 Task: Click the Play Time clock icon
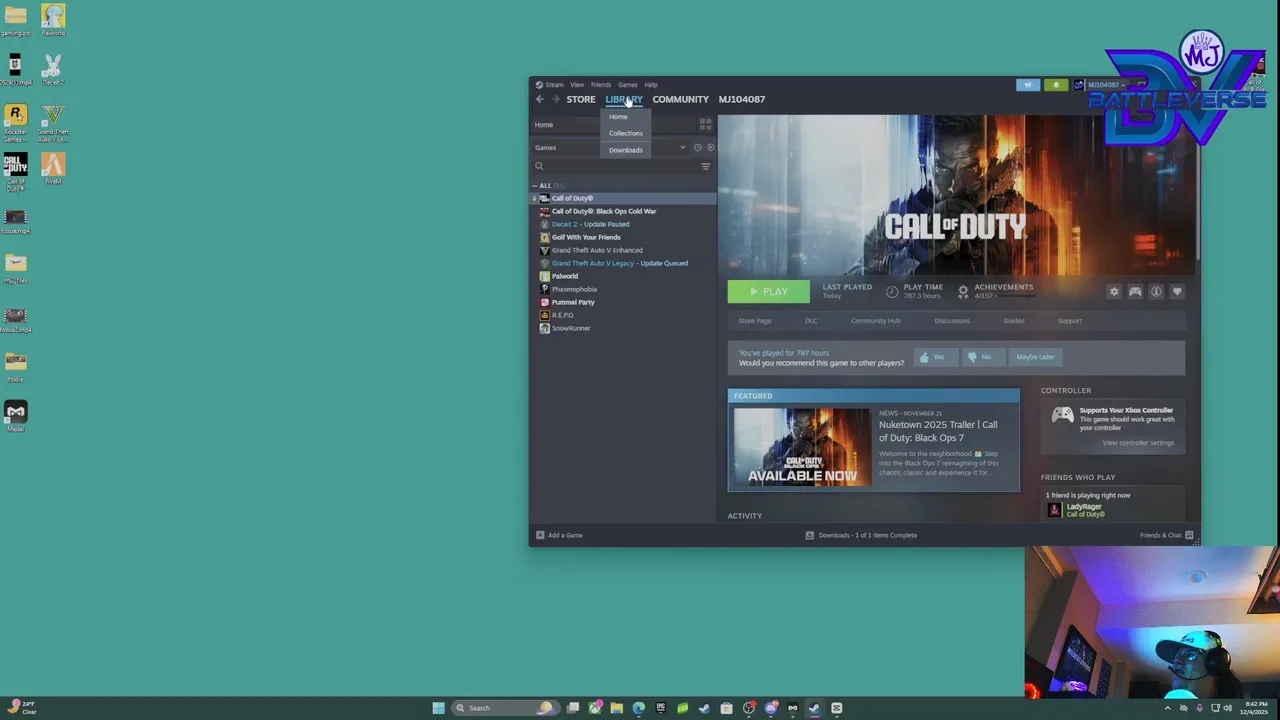[x=892, y=291]
